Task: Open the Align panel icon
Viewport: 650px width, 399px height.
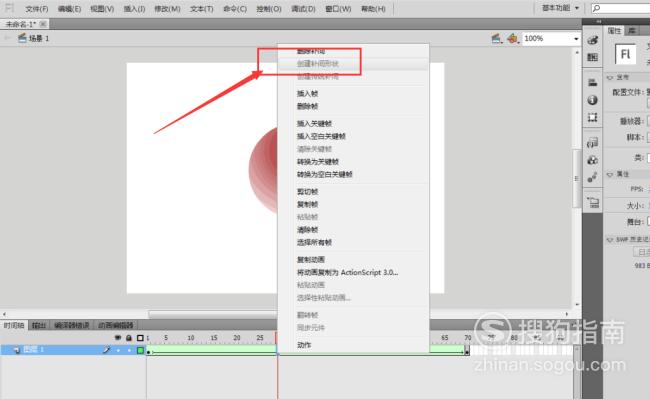Action: [x=592, y=83]
